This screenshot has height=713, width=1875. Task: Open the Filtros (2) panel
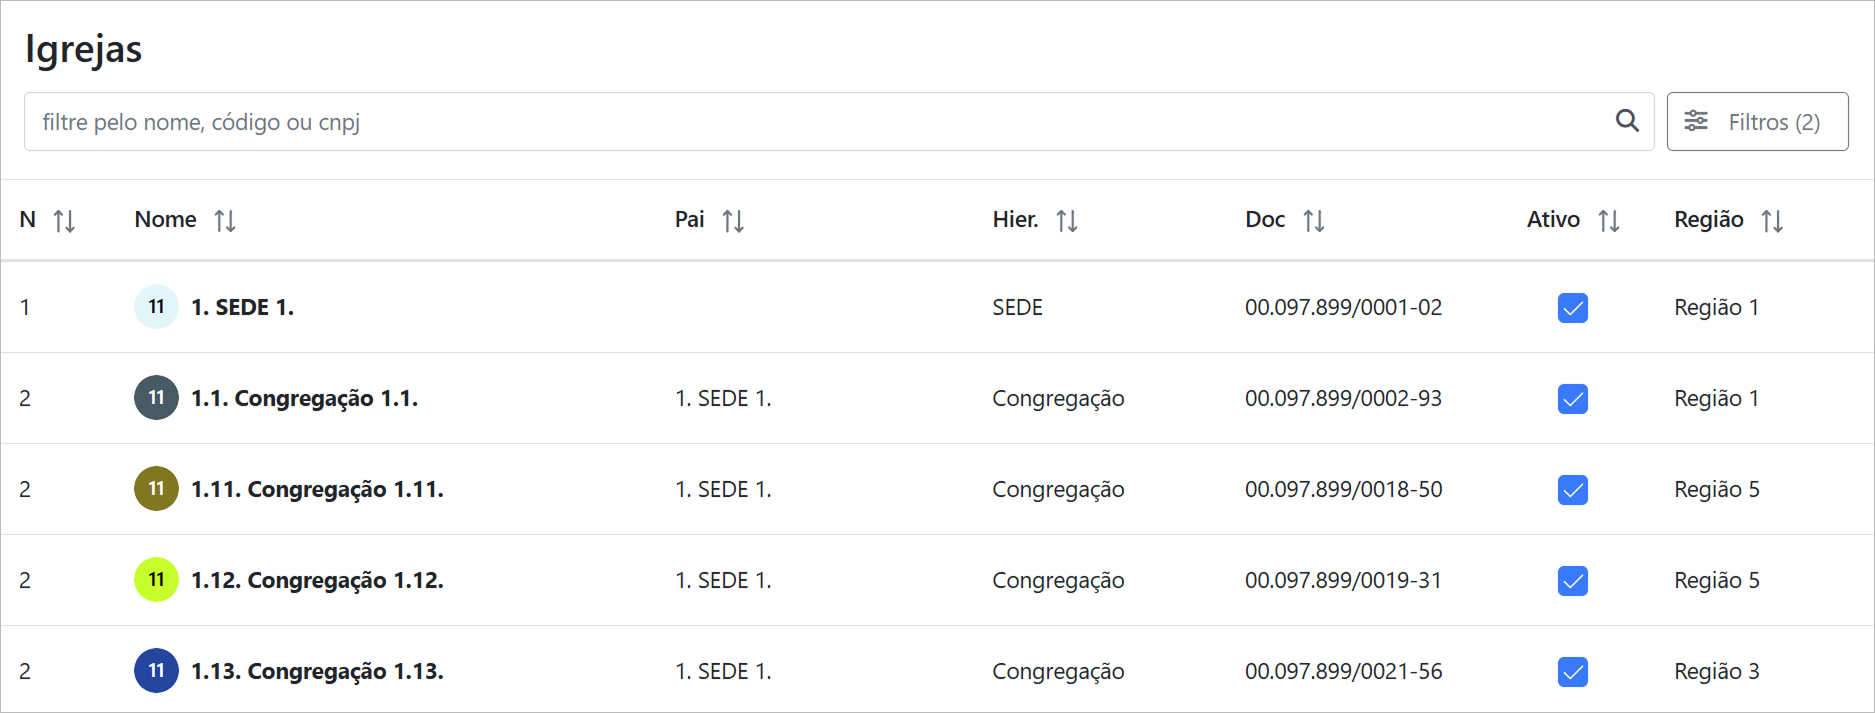click(1757, 122)
